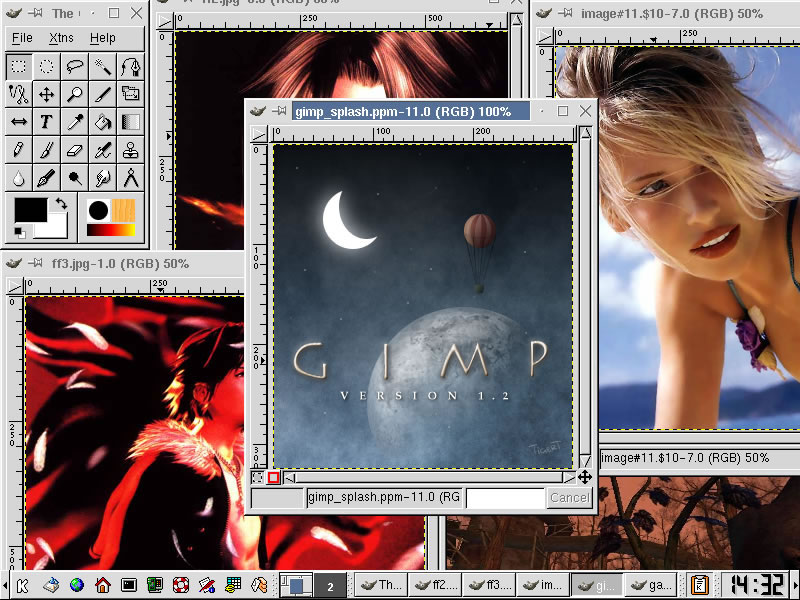Choose the Text tool
This screenshot has height=600, width=800.
point(46,122)
